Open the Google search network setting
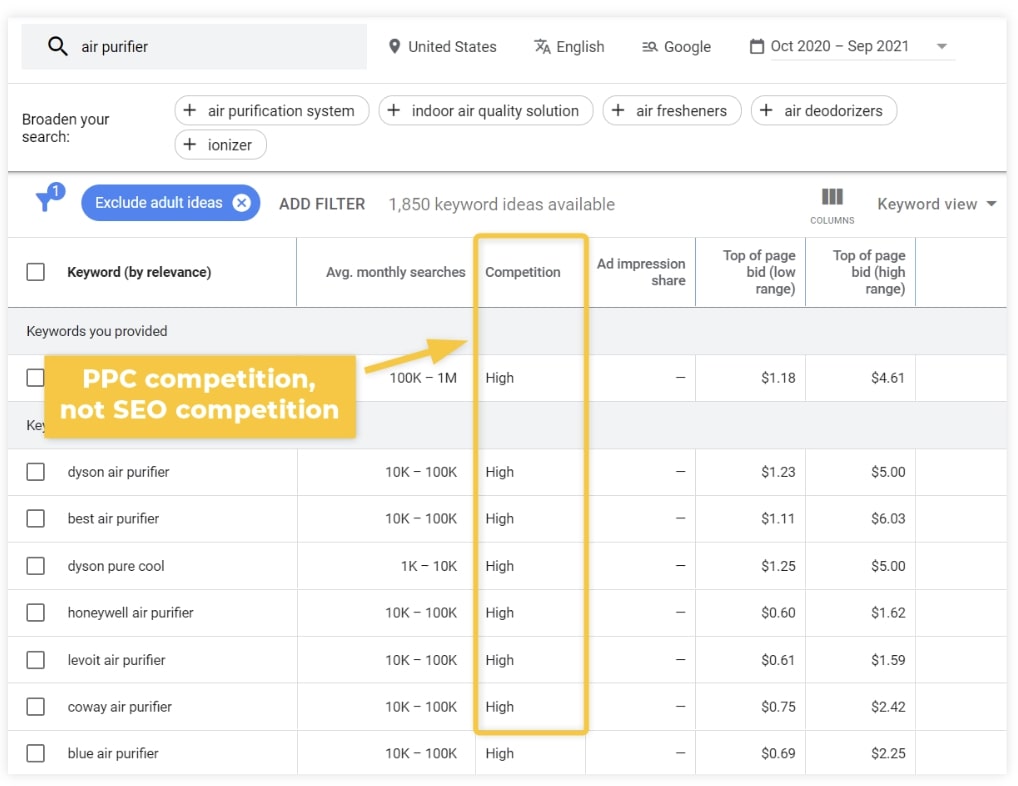Image resolution: width=1018 pixels, height=786 pixels. coord(676,47)
